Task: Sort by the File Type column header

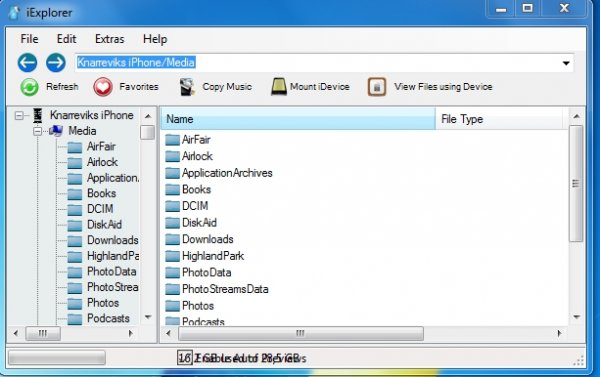Action: point(499,119)
